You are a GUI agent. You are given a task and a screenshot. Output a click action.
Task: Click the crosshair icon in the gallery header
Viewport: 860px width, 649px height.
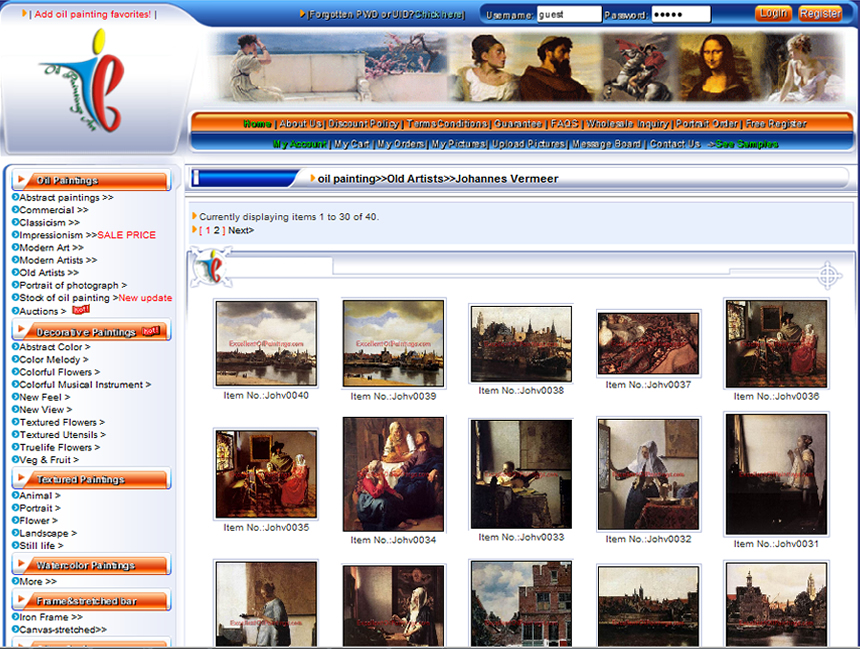tap(829, 274)
